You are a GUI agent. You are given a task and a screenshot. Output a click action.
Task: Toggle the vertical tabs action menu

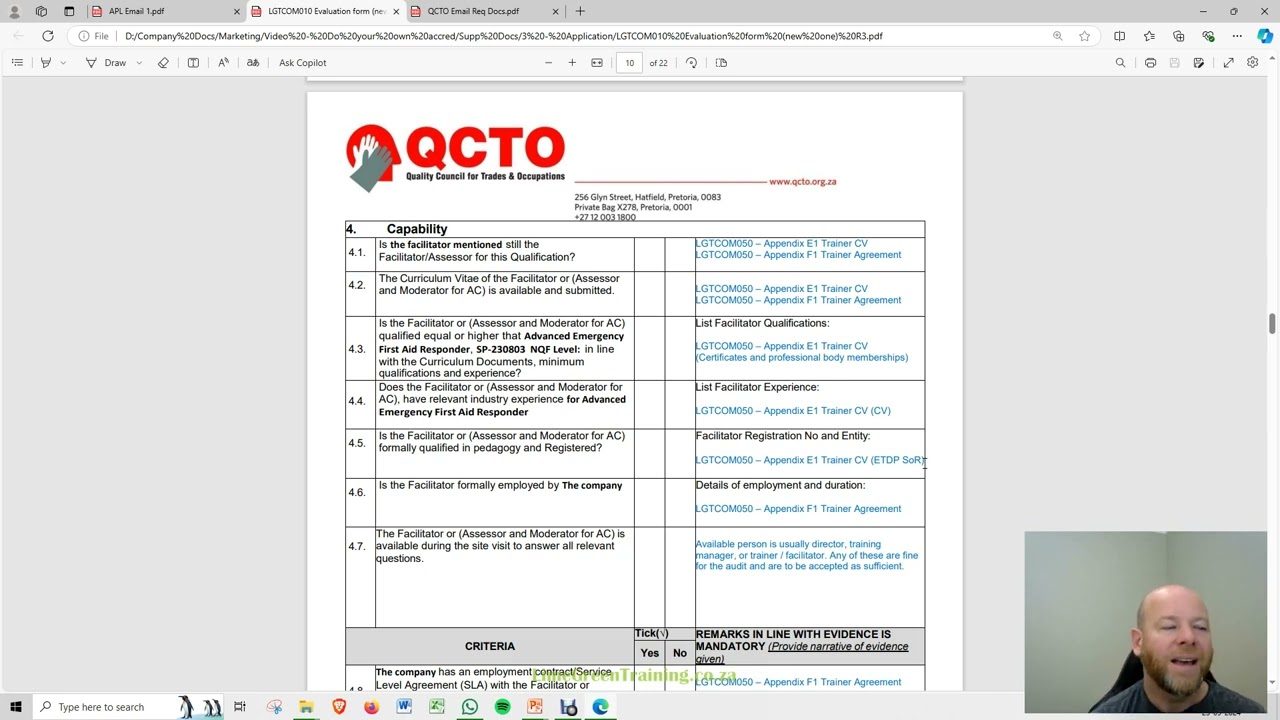69,11
